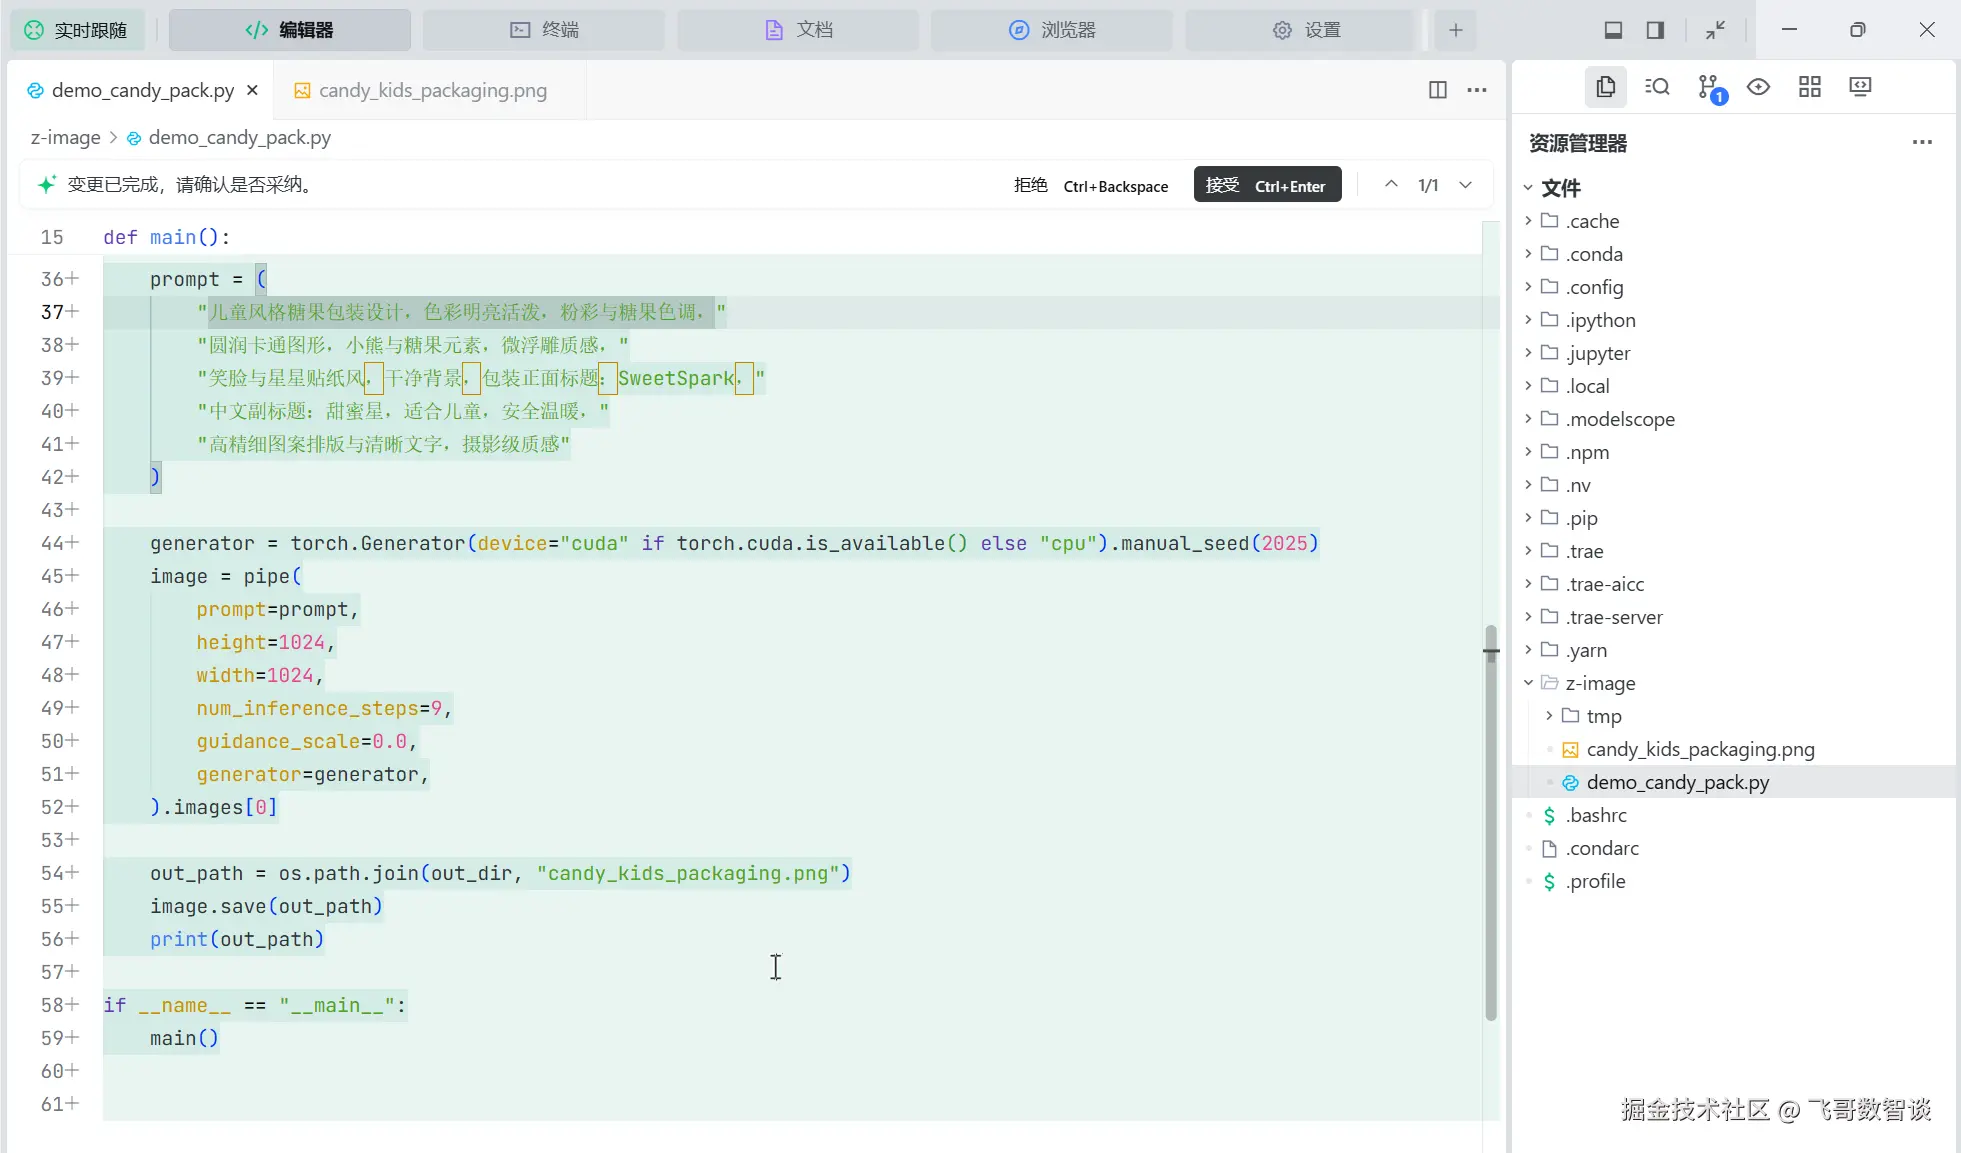
Task: Click the editor vertical scrollbar thumb
Action: click(x=1490, y=820)
